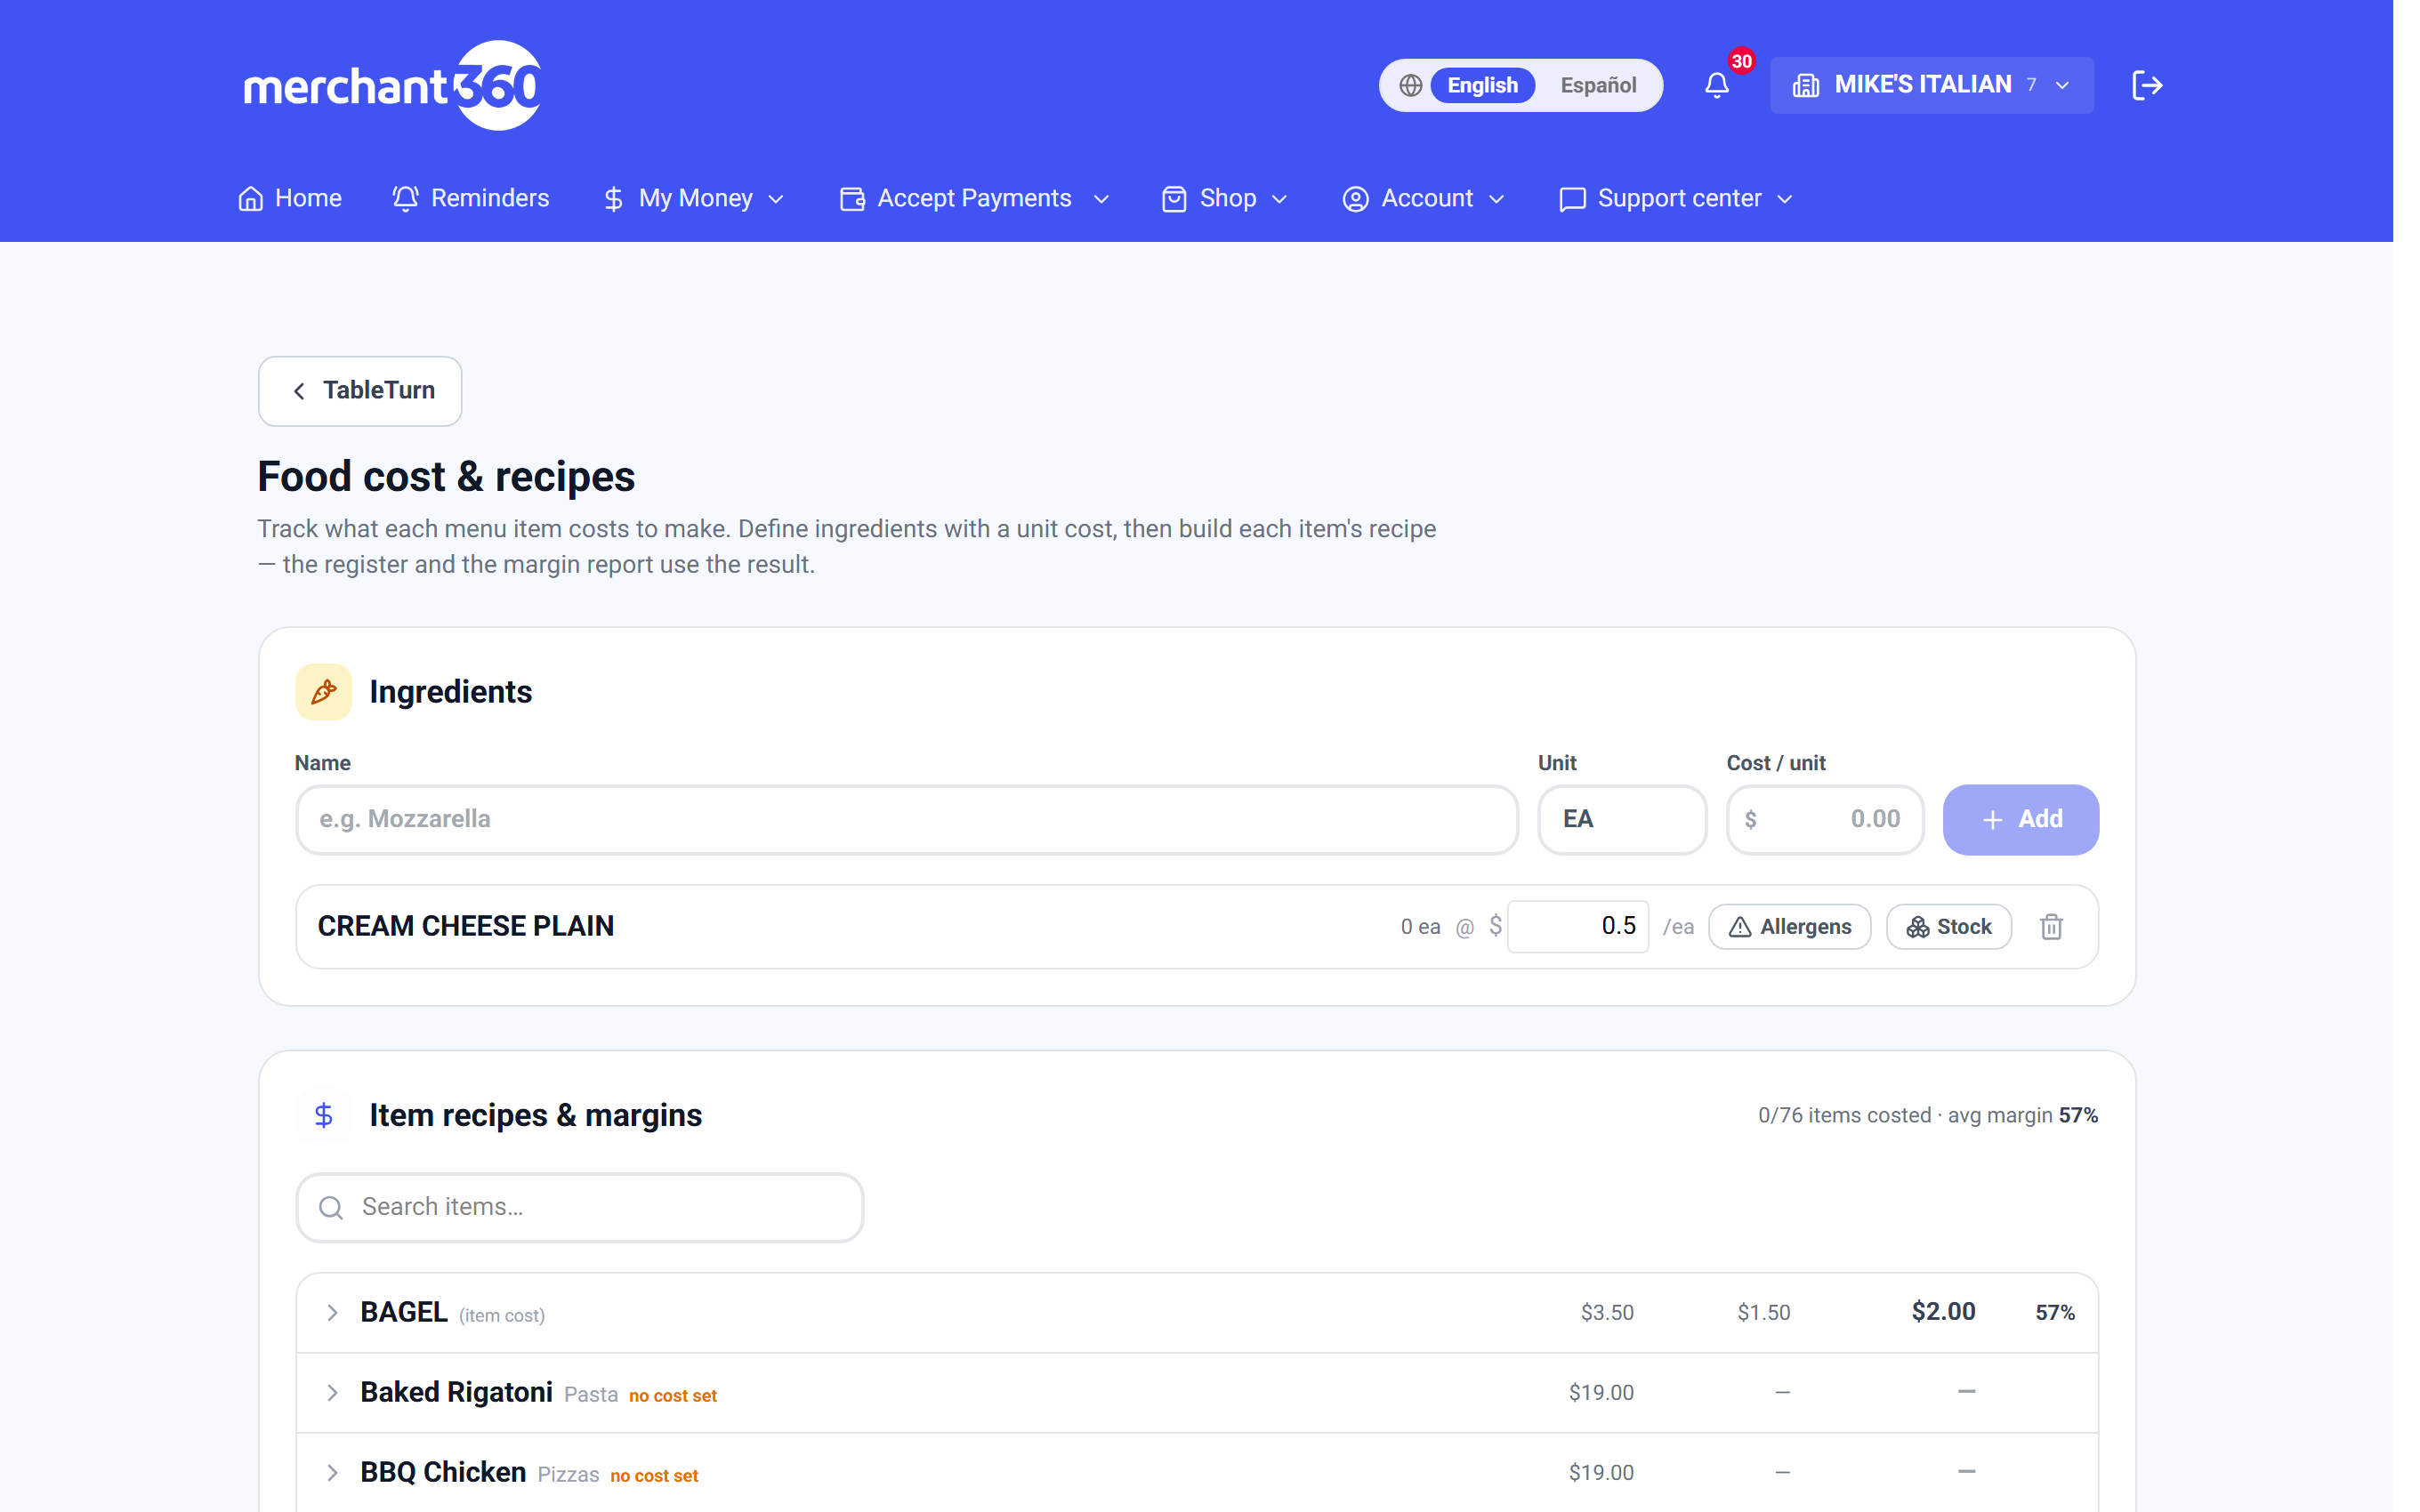Image resolution: width=2420 pixels, height=1512 pixels.
Task: Open the MIKE'S ITALIAN merchant dropdown
Action: tap(1931, 85)
